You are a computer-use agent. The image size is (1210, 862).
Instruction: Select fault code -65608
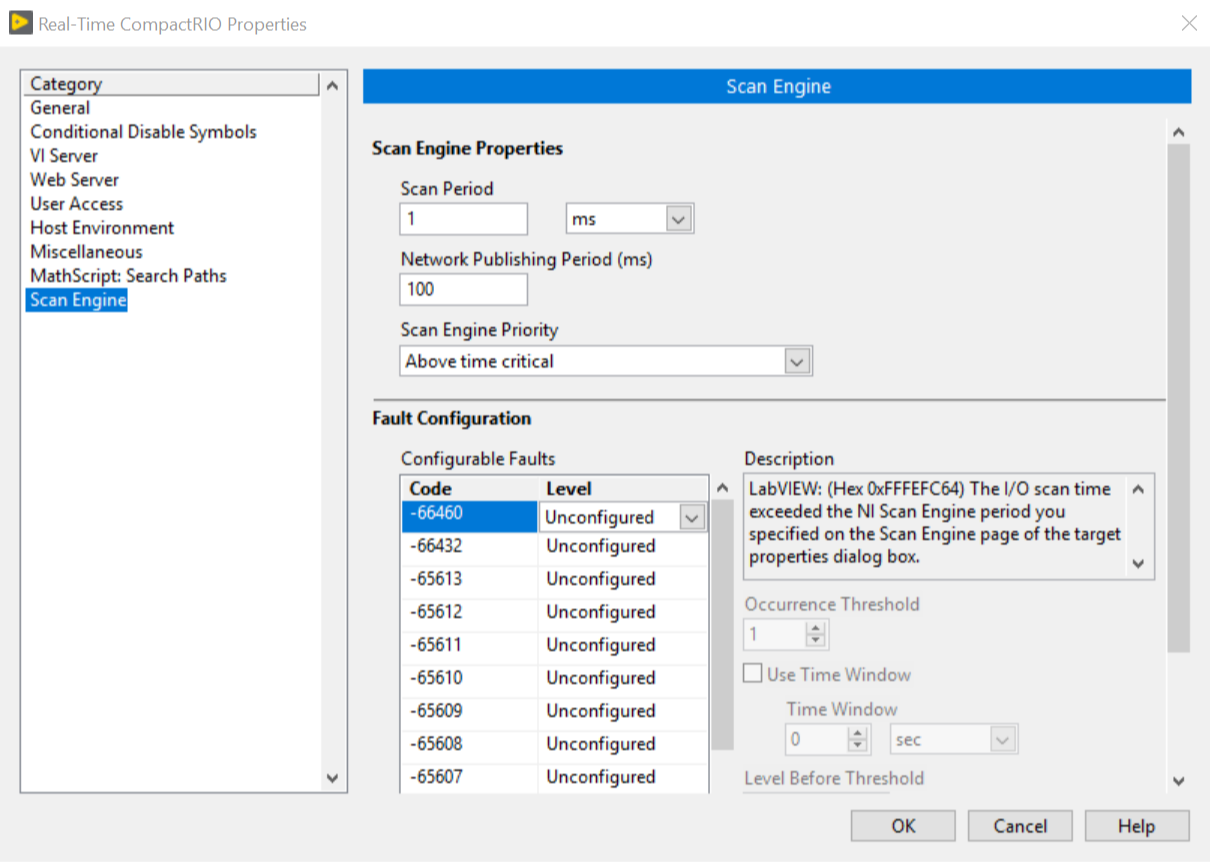tap(469, 744)
